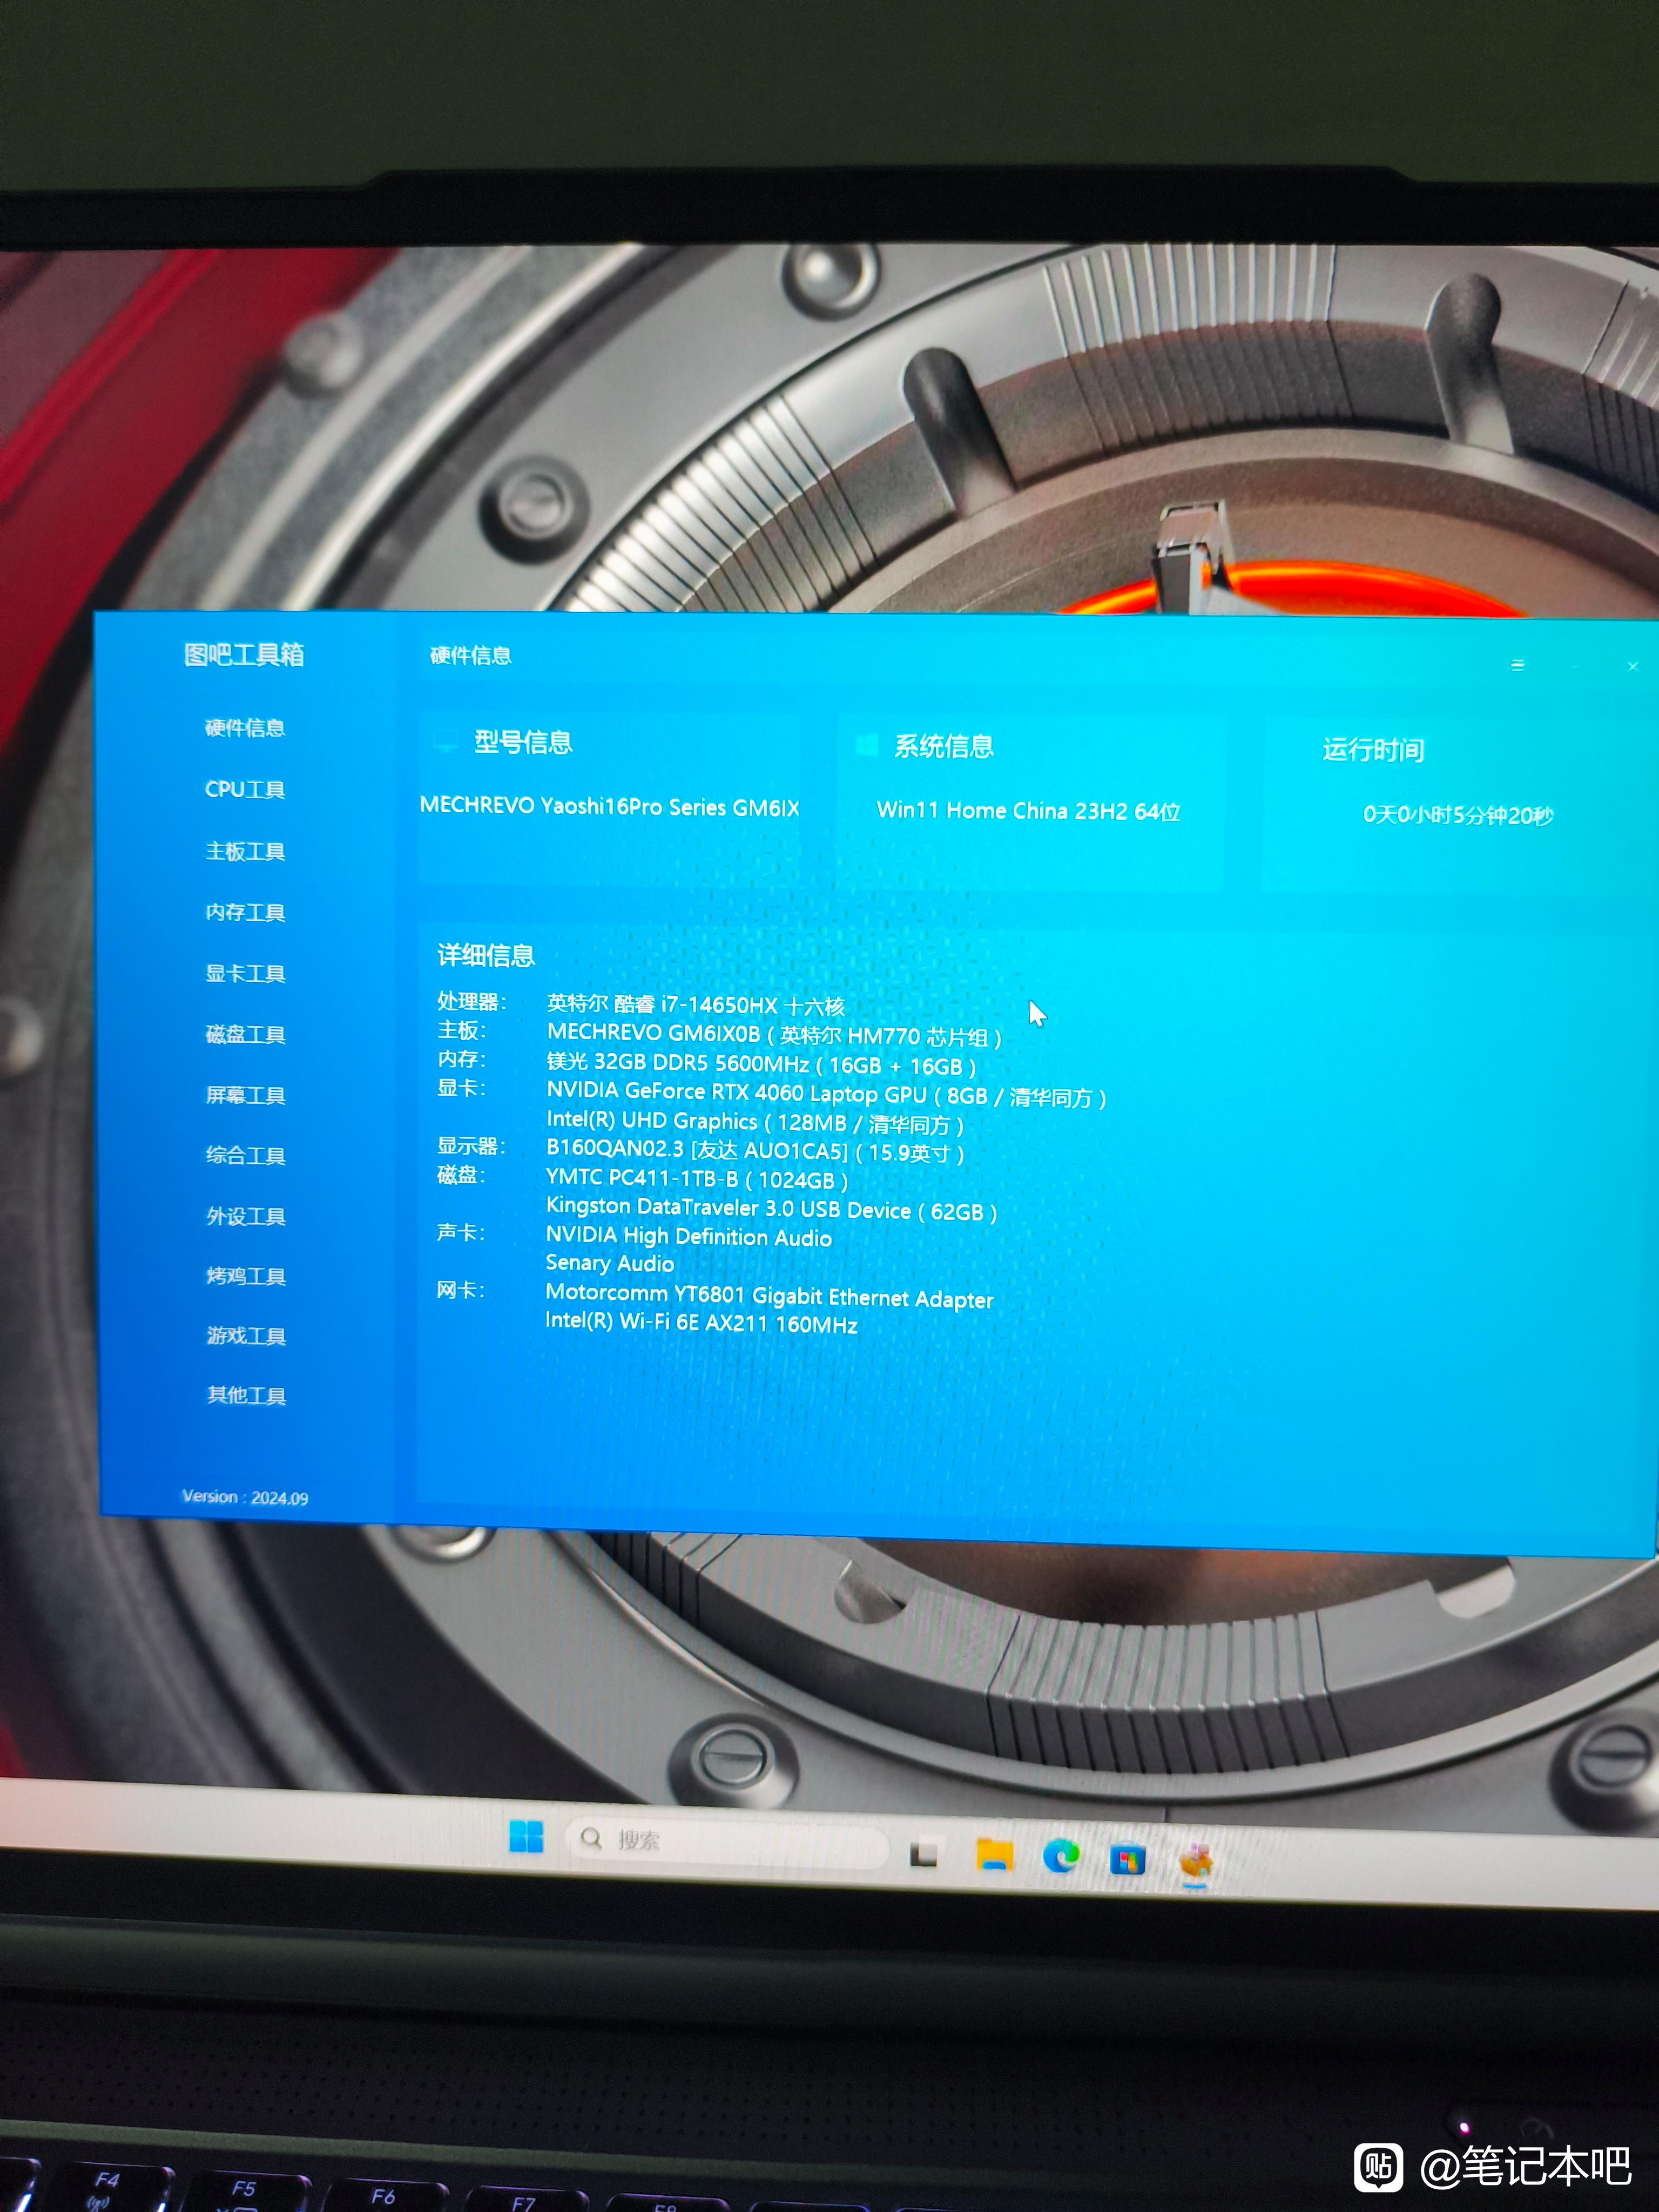Click the Windows icon beside 系统信息

[x=867, y=745]
